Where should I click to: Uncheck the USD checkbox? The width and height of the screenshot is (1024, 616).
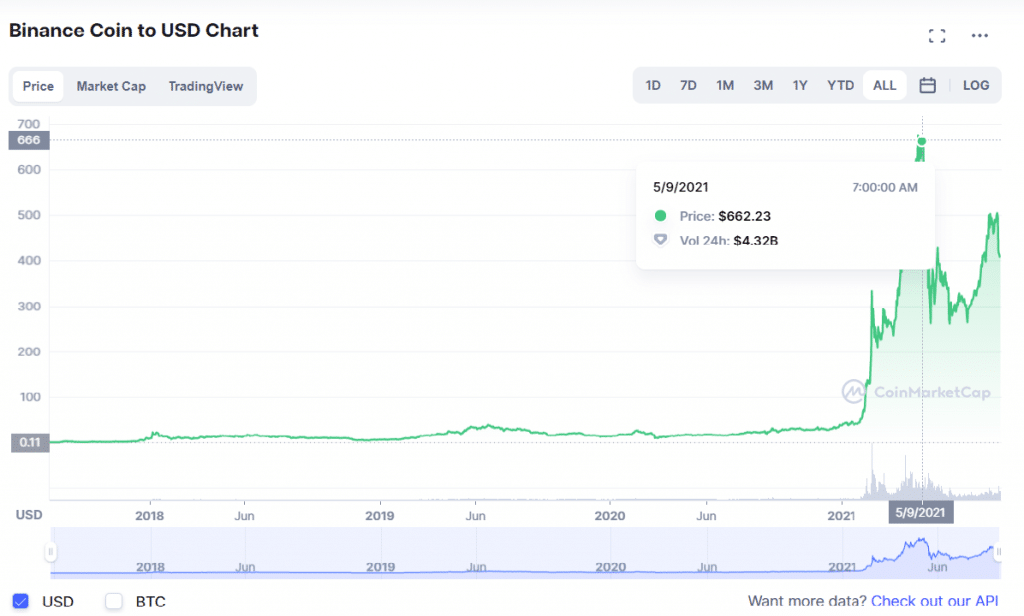[21, 601]
